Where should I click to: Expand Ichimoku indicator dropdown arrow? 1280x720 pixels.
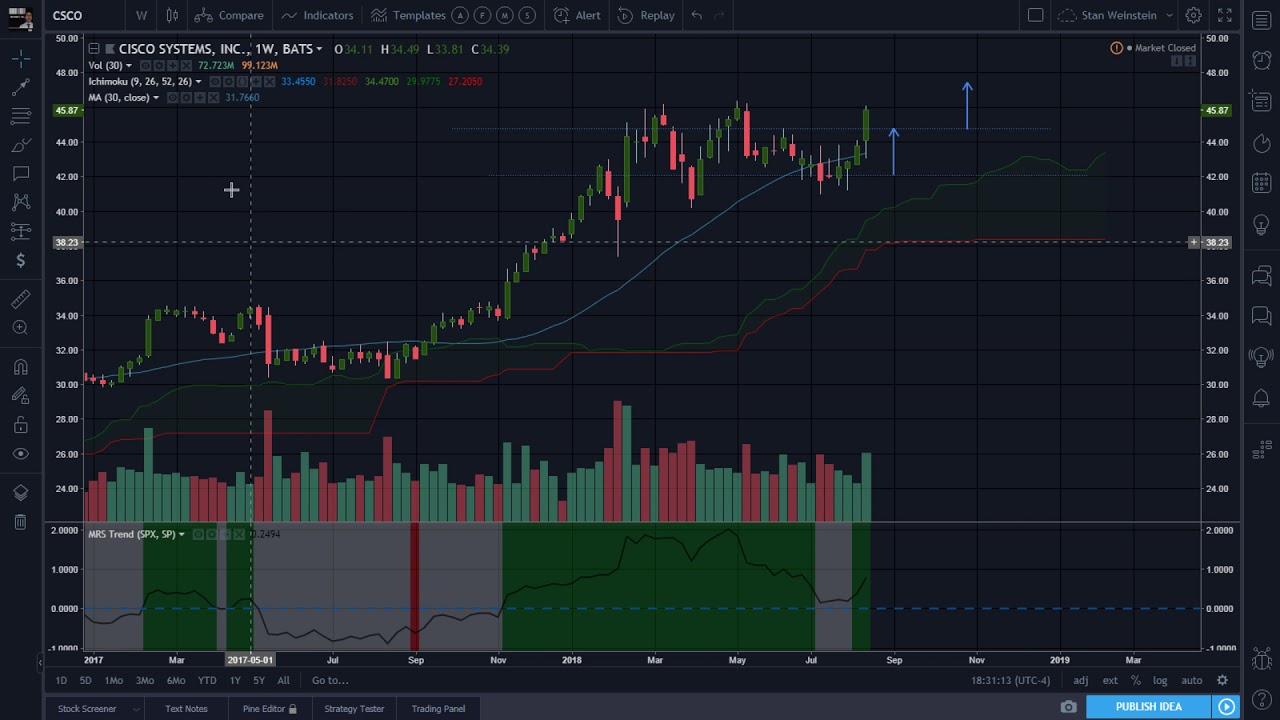click(198, 81)
